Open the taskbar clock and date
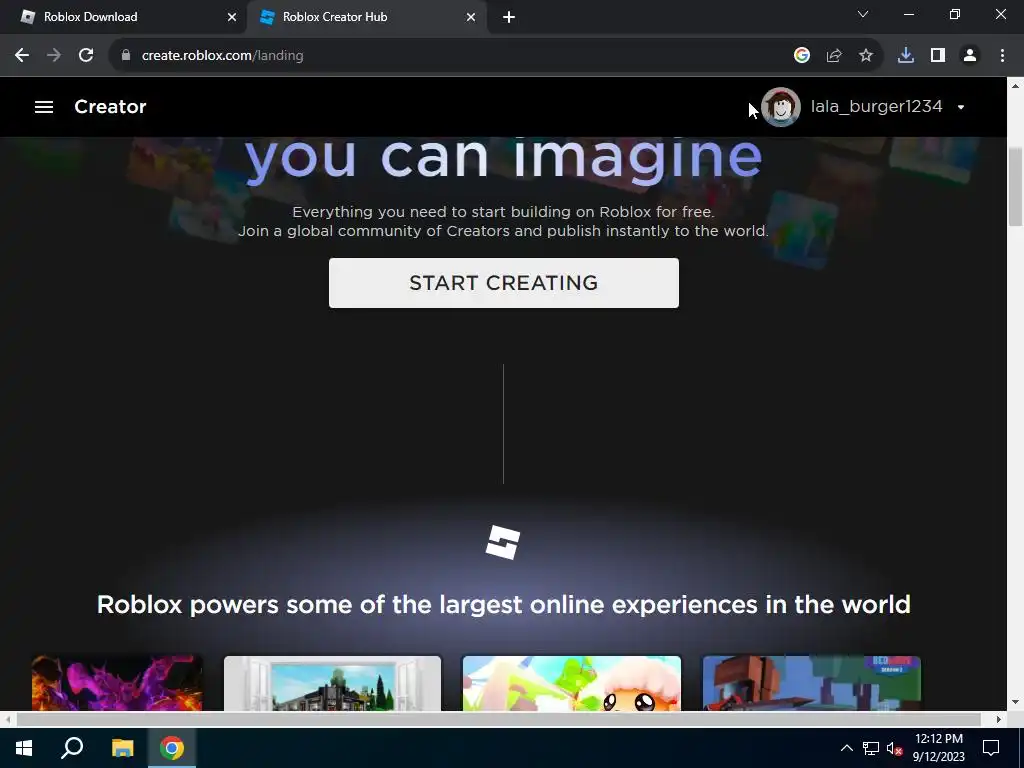 click(938, 748)
